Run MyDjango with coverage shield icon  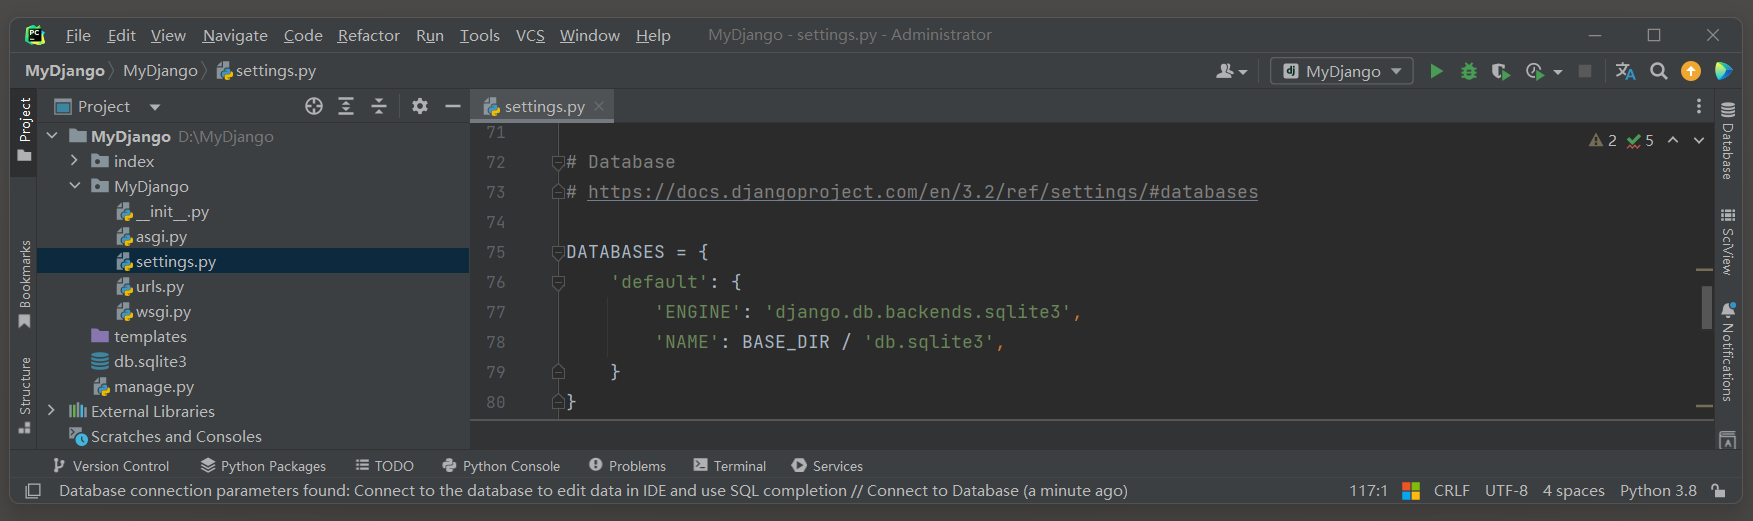click(x=1500, y=71)
